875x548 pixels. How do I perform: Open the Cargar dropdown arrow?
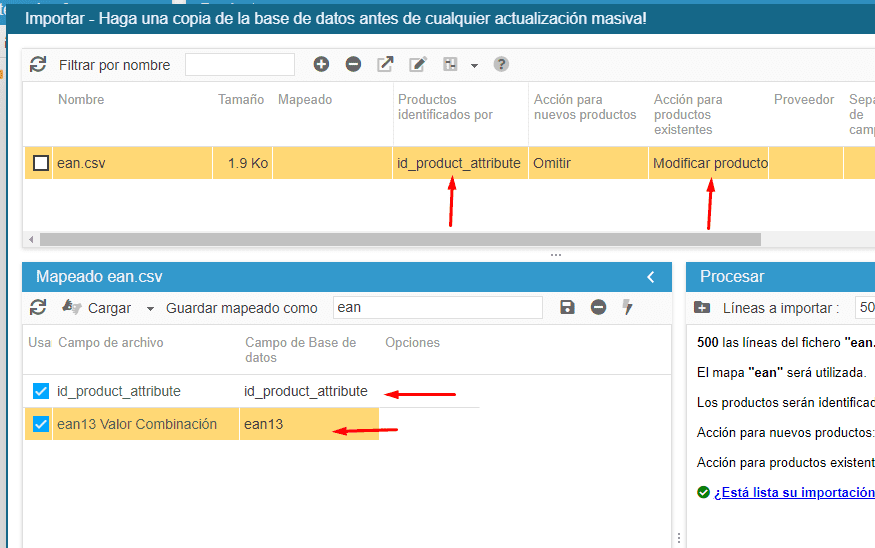tap(151, 308)
